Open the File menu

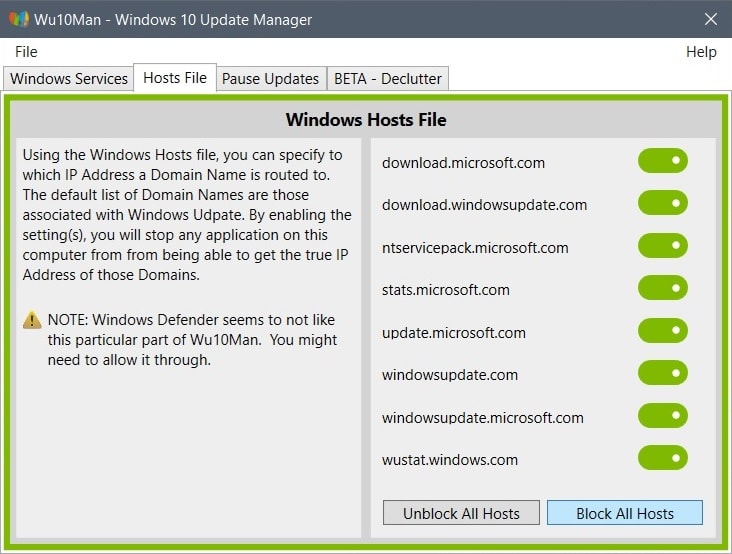pyautogui.click(x=26, y=52)
